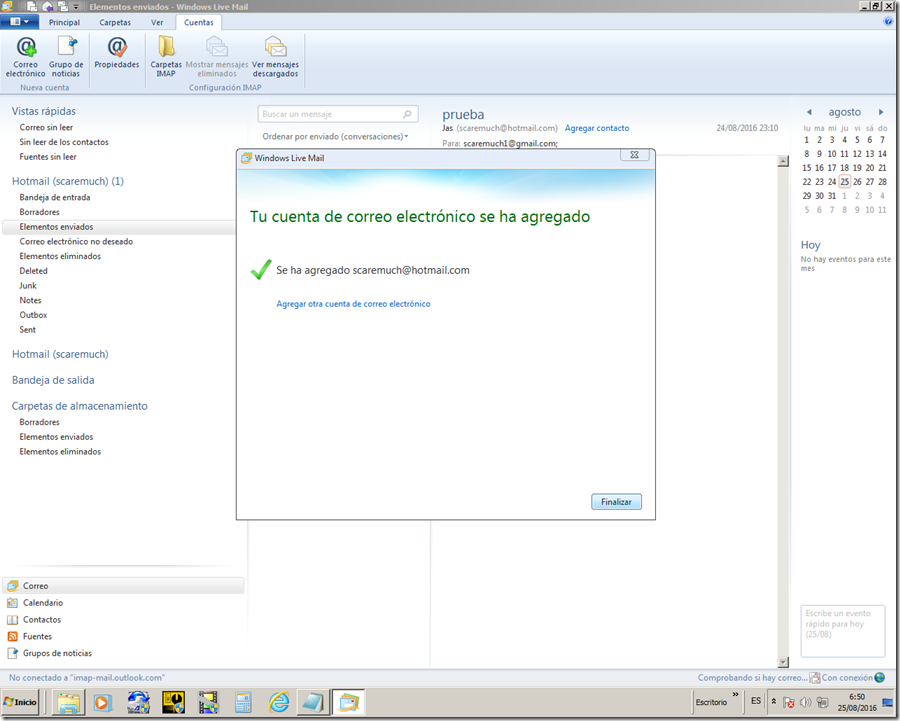Click the Agregar contacto link

coord(596,128)
